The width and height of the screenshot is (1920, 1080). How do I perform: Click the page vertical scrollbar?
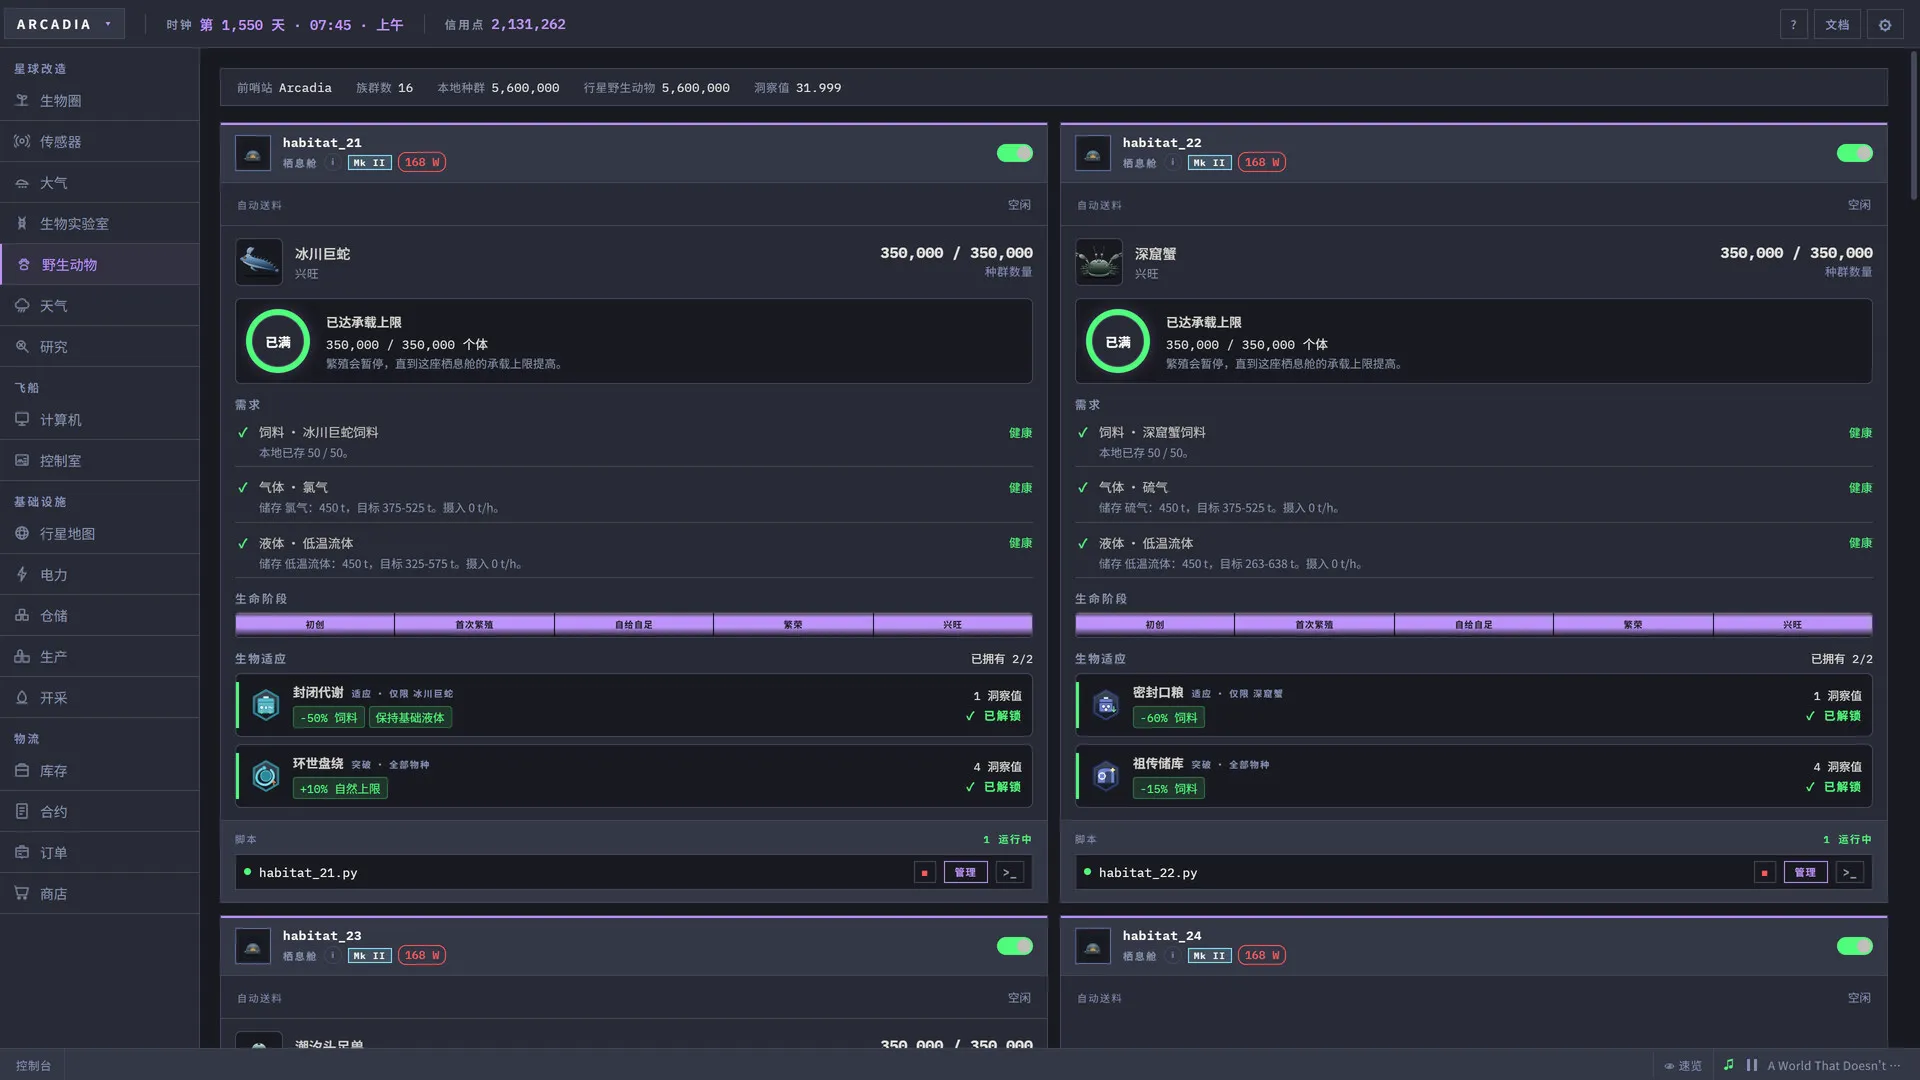1914,125
